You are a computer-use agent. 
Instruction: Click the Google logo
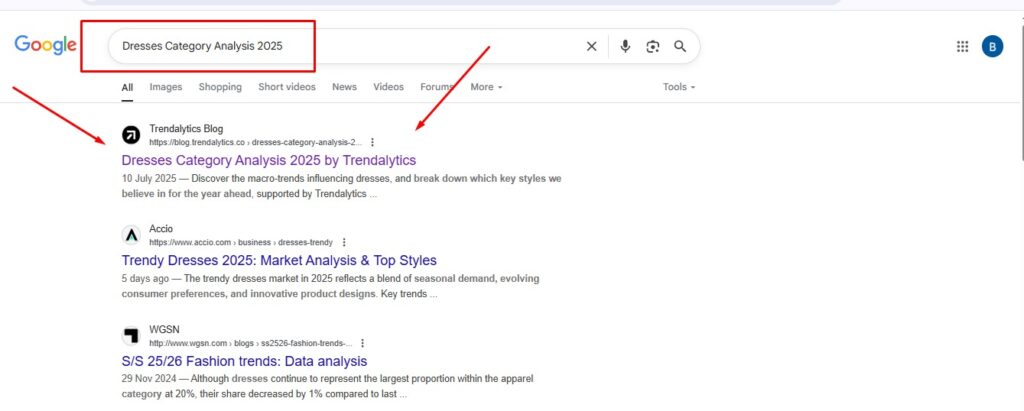(x=45, y=45)
